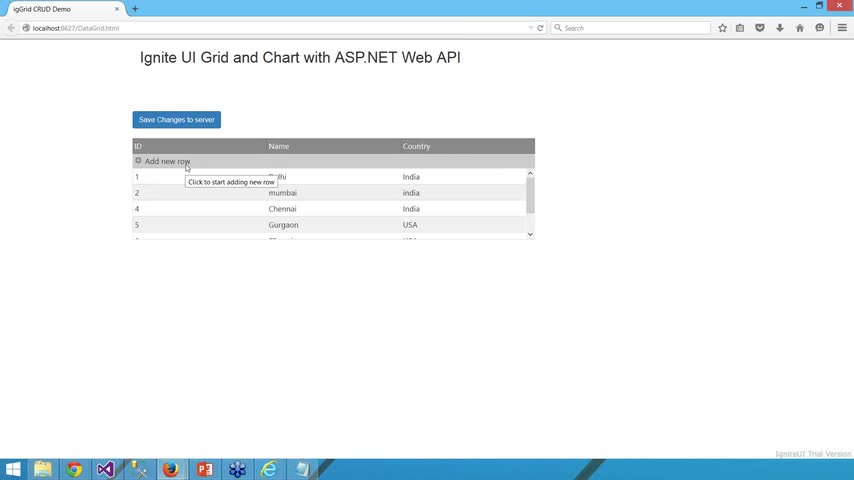Show bookmarks list icon

pos(740,28)
